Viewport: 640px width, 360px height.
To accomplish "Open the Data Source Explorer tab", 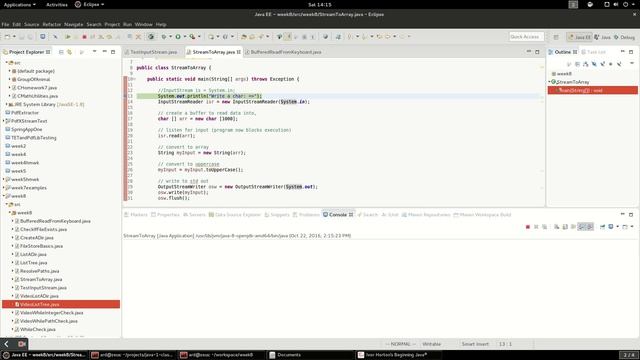I will [x=235, y=215].
